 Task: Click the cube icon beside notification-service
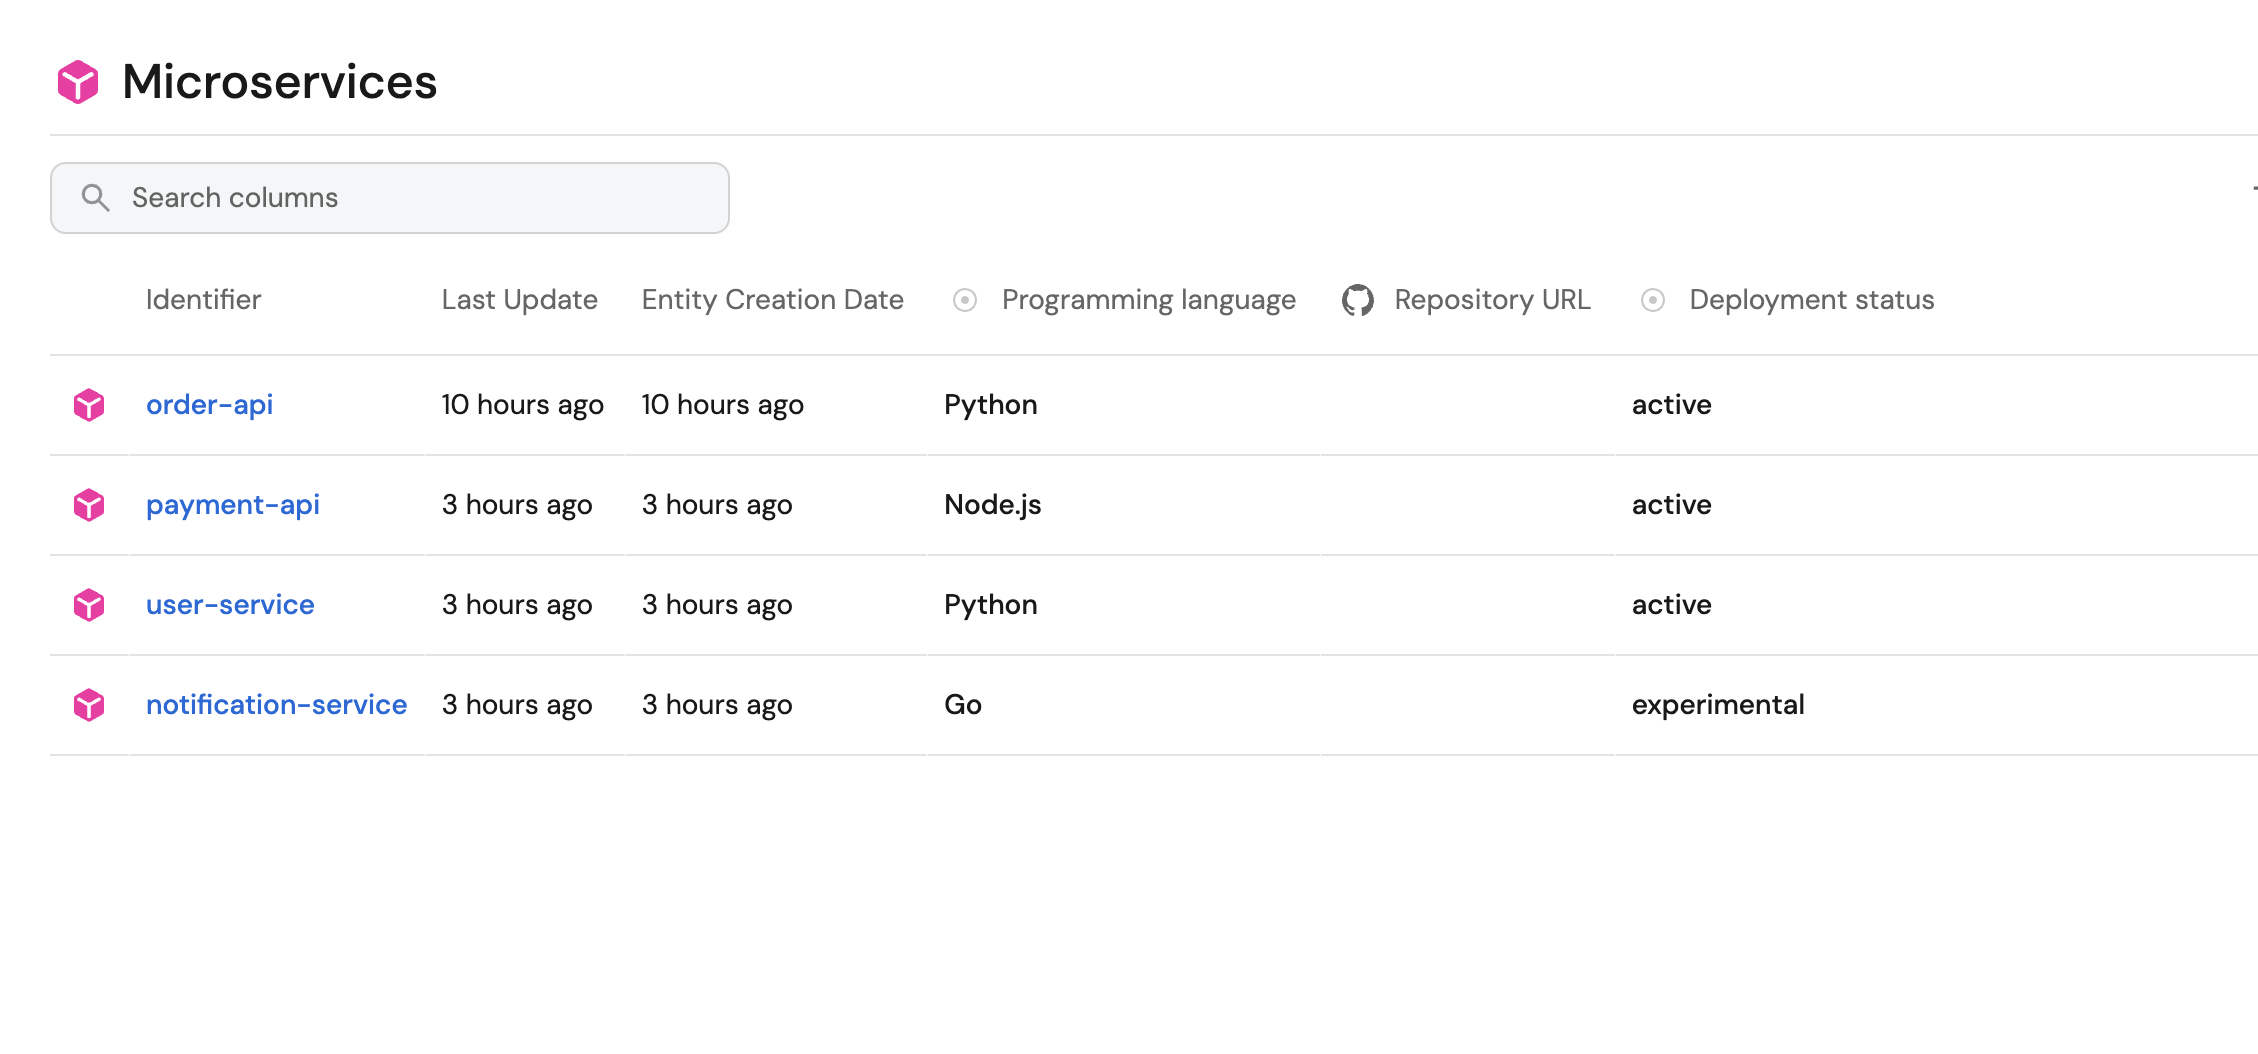(x=89, y=705)
